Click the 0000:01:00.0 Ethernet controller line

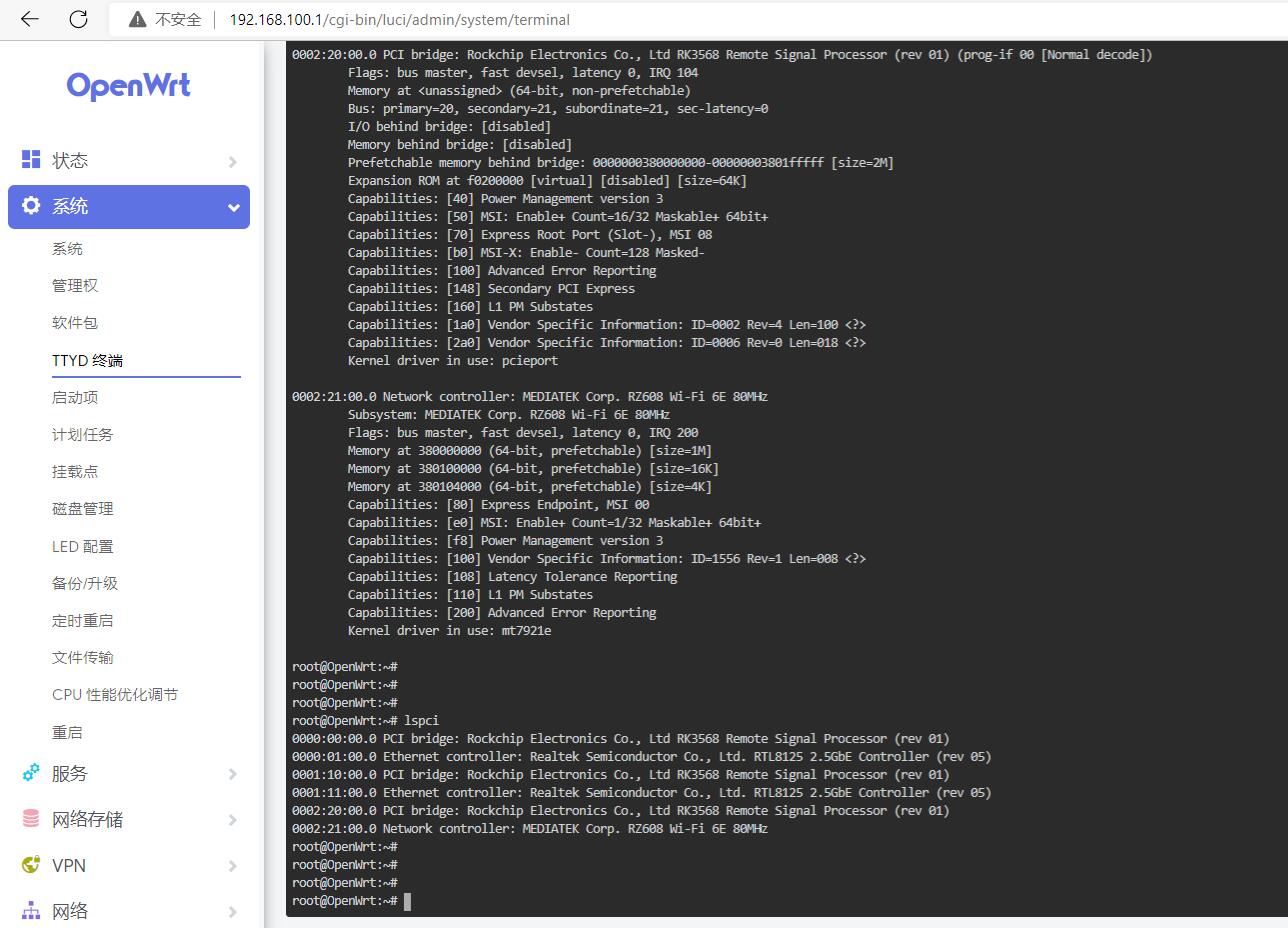(x=642, y=757)
